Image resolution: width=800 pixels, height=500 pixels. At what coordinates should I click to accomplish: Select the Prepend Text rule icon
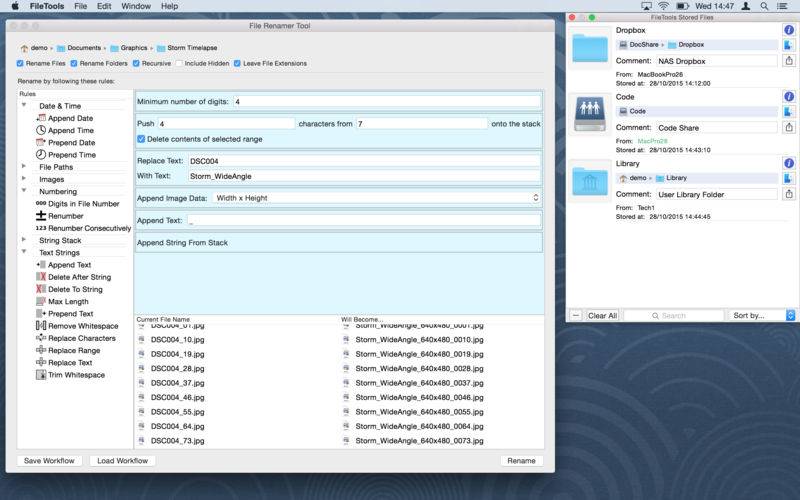(x=41, y=314)
